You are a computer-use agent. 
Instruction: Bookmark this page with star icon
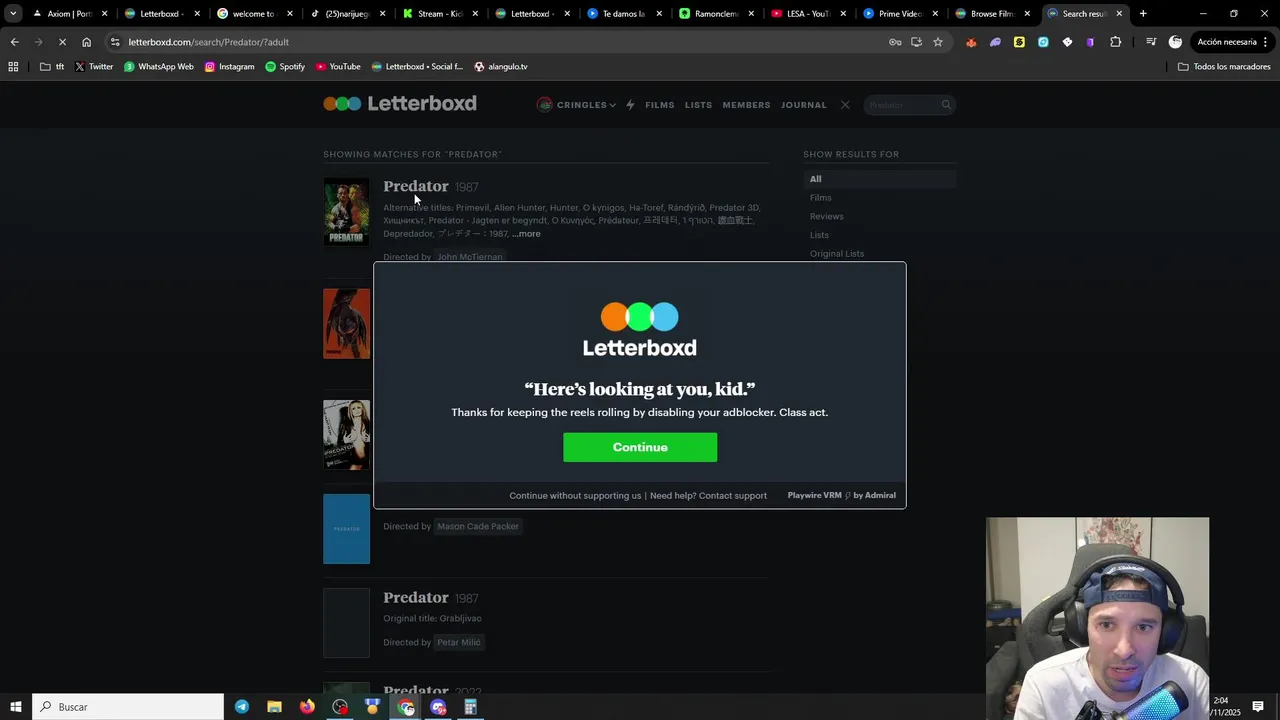pyautogui.click(x=938, y=42)
